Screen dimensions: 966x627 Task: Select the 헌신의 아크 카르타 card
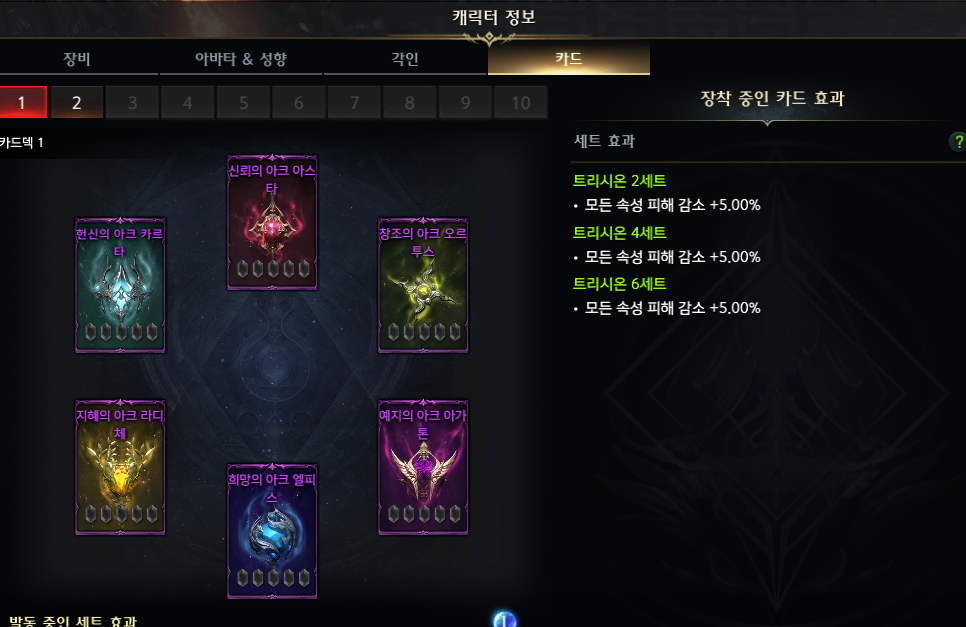[x=120, y=285]
